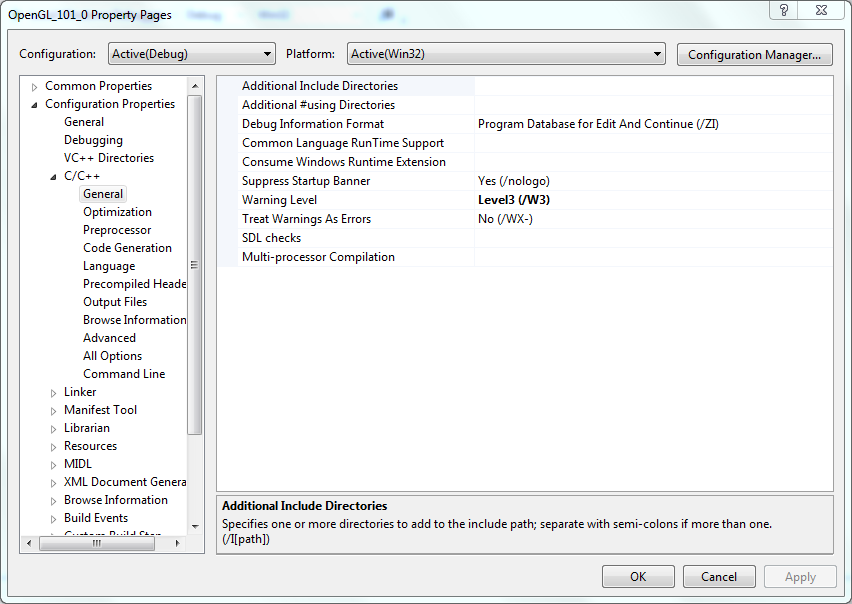Viewport: 852px width, 604px height.
Task: Click the tree scrollbar up arrow
Action: click(195, 86)
